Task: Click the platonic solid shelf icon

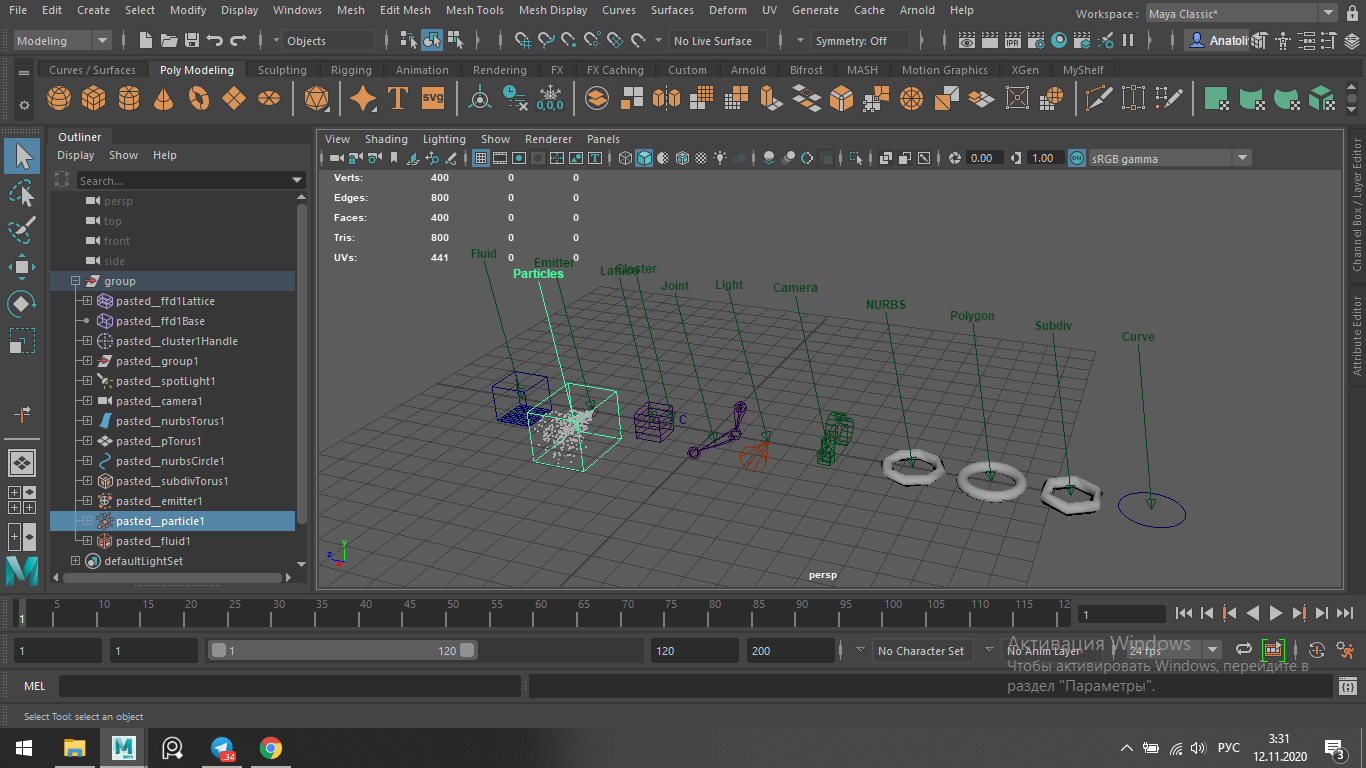Action: pyautogui.click(x=317, y=99)
